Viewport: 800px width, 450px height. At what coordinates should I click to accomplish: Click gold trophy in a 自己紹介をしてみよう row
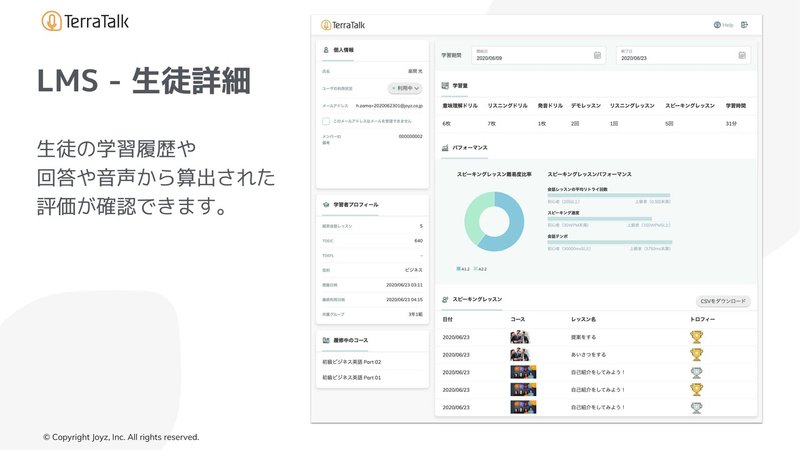coord(696,389)
